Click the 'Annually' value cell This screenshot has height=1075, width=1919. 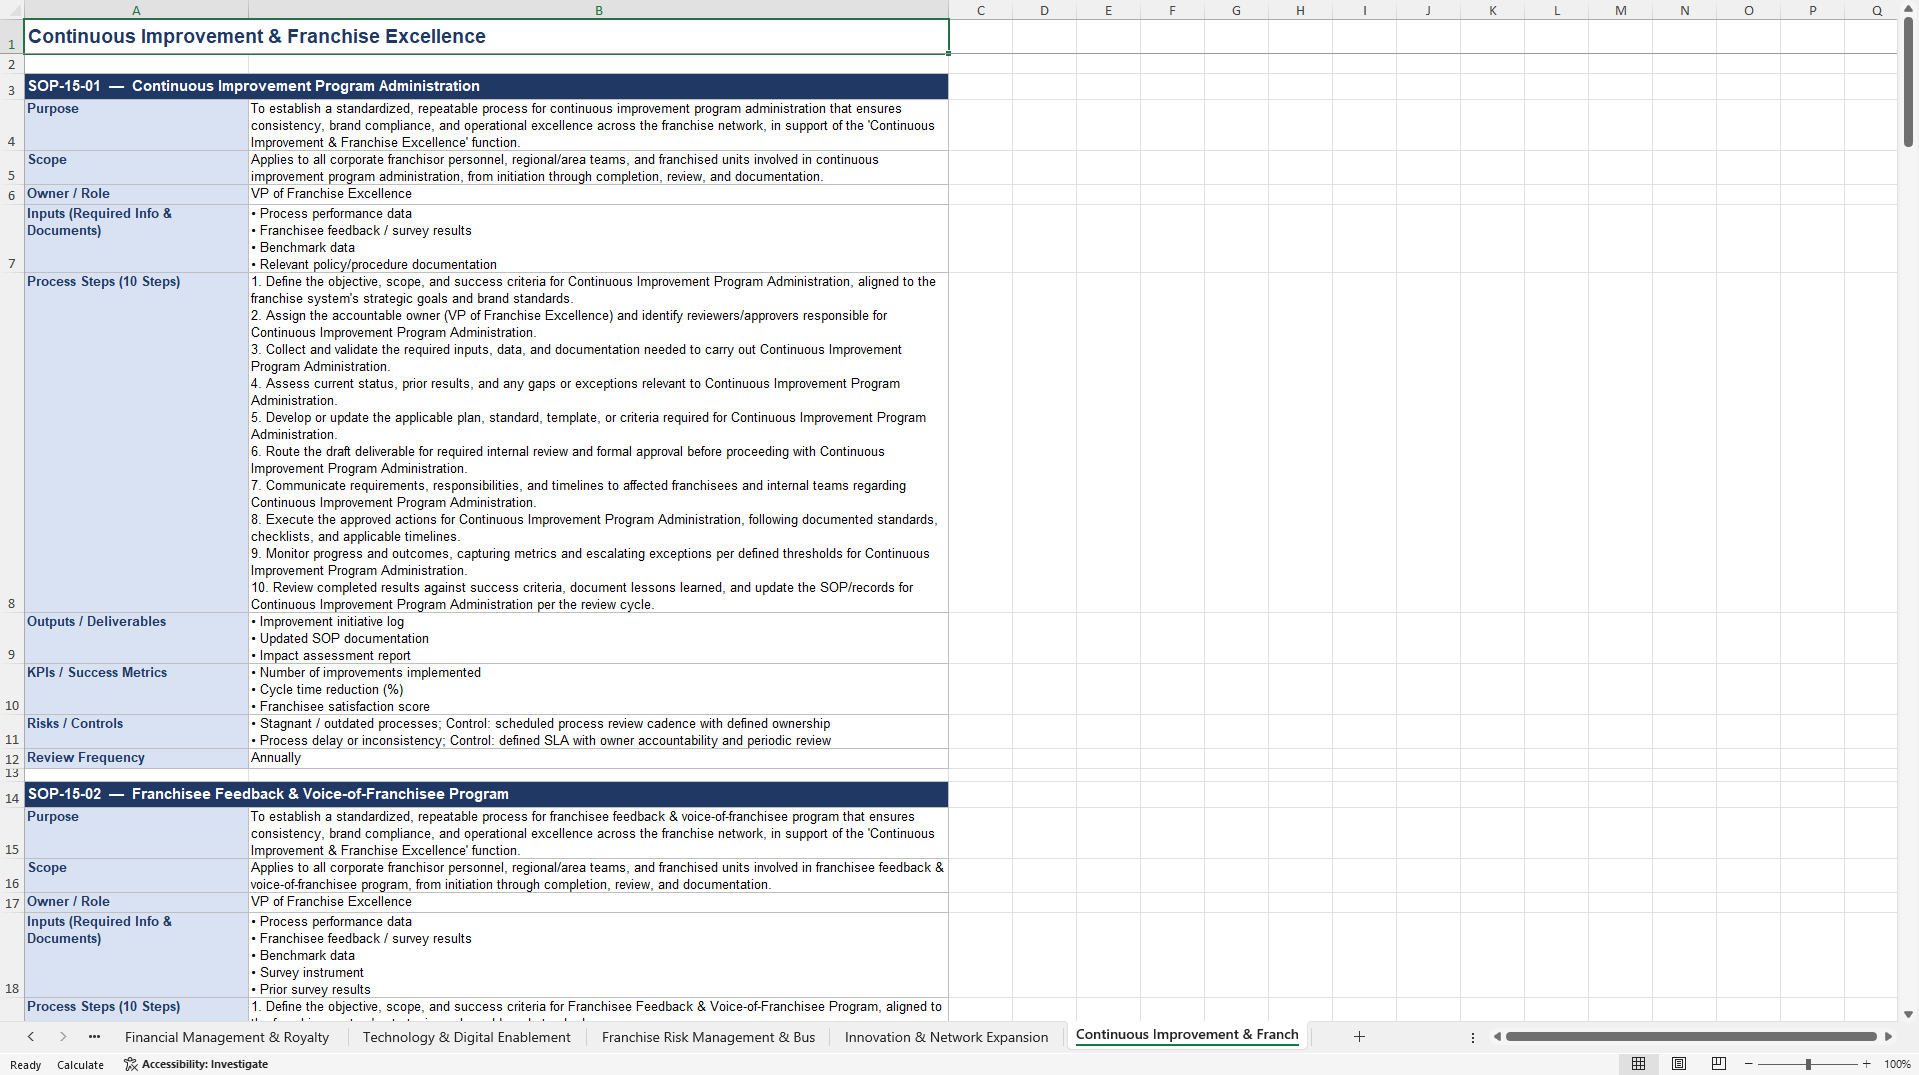(598, 758)
